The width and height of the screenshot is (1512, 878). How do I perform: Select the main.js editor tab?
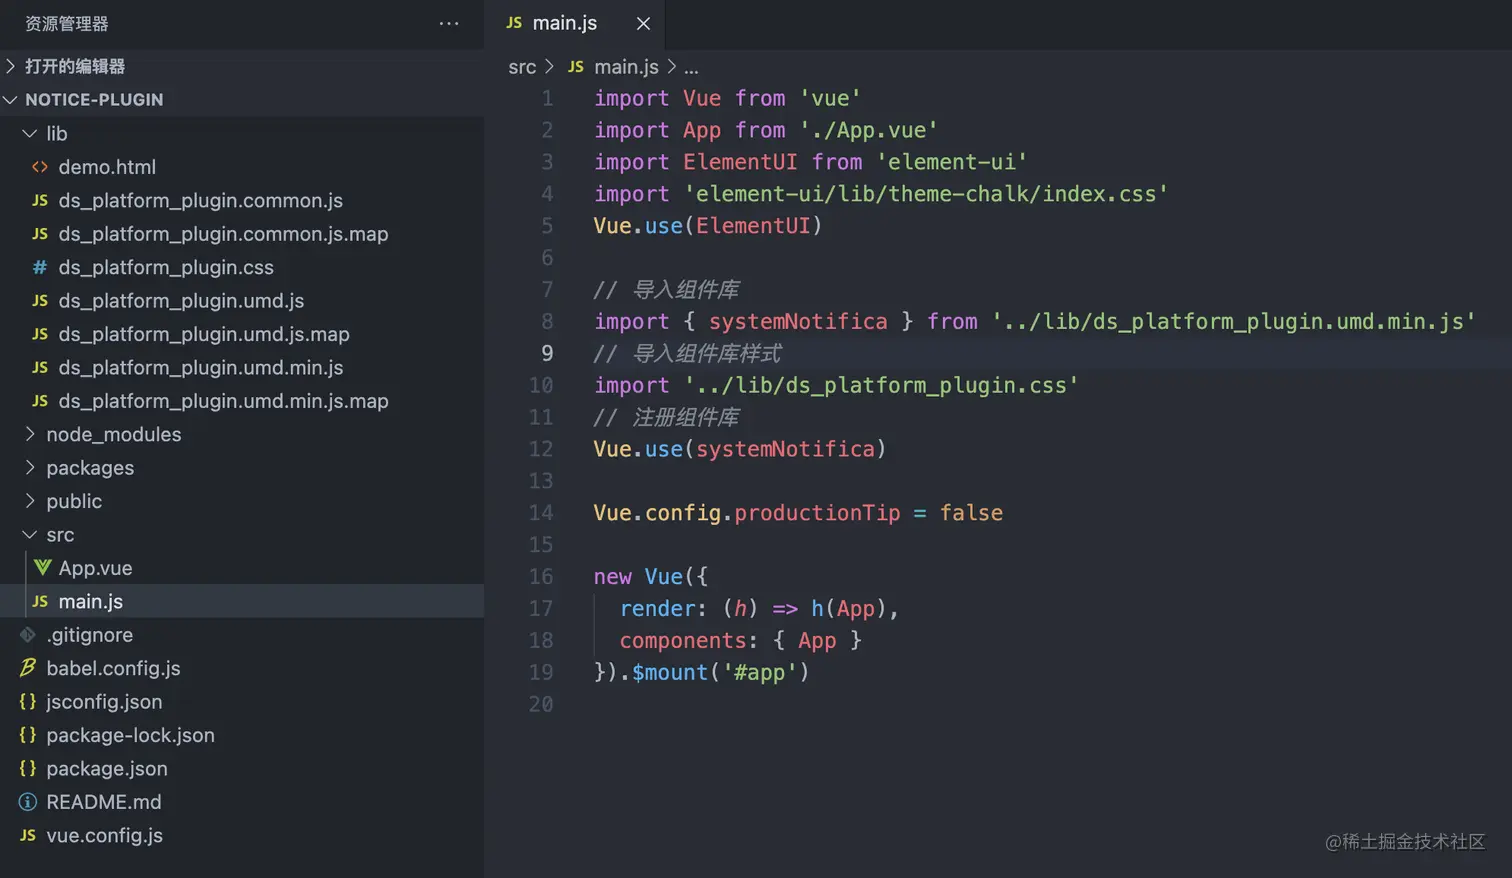pos(574,23)
